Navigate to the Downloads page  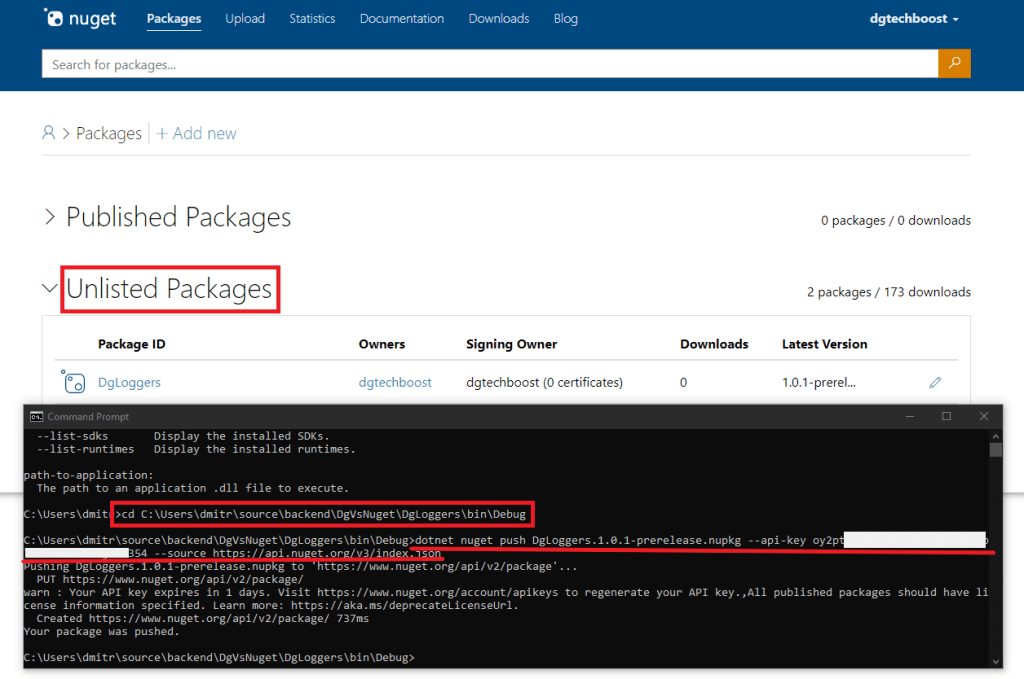[x=499, y=19]
